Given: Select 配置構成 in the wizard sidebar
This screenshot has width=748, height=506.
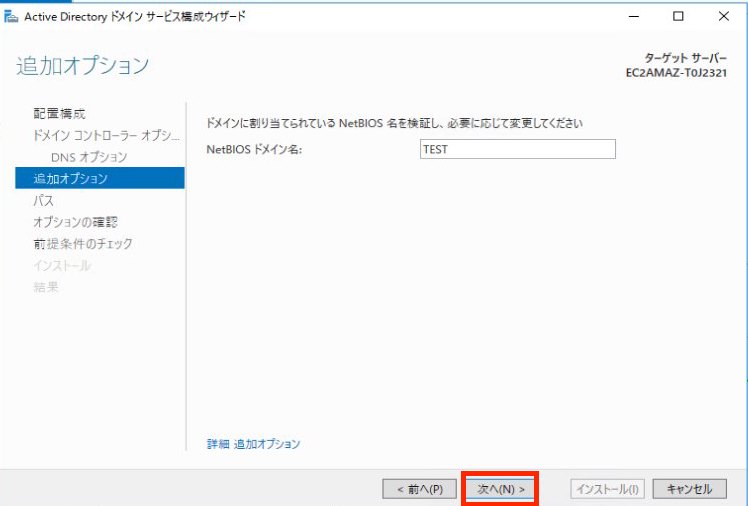Looking at the screenshot, I should [x=59, y=114].
